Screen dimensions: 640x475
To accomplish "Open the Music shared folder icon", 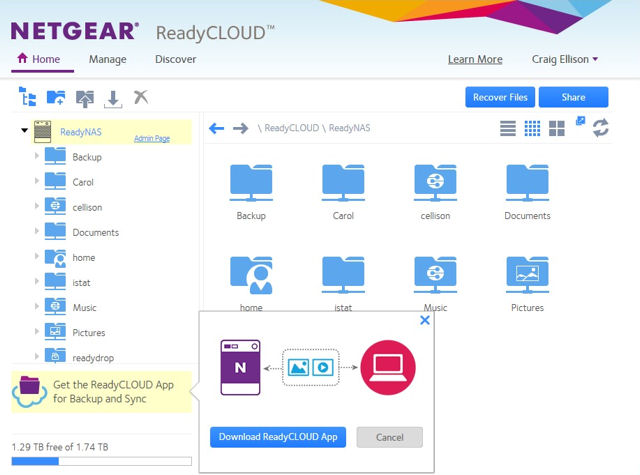I will (435, 275).
